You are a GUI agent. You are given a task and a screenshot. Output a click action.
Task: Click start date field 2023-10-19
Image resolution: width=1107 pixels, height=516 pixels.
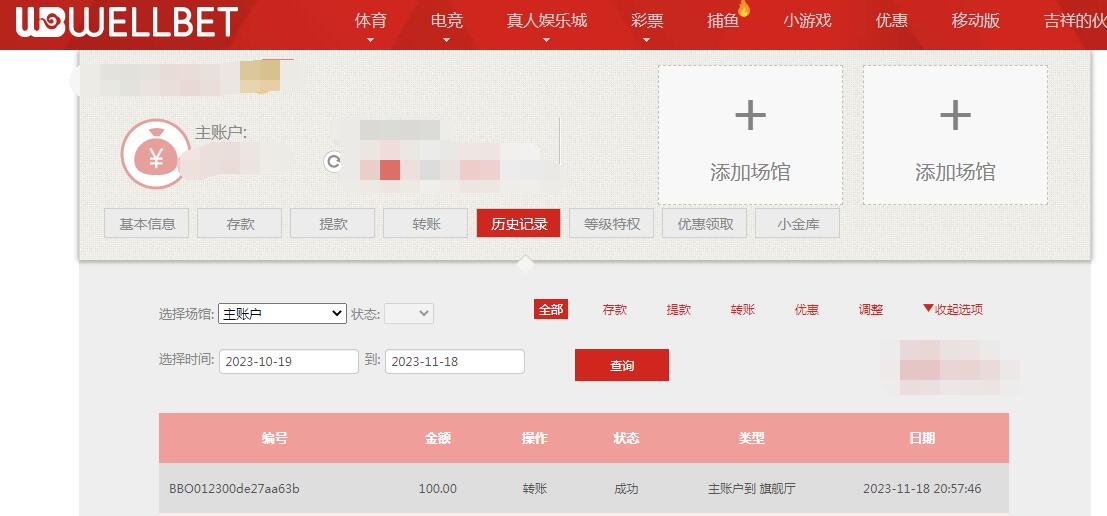[x=289, y=361]
